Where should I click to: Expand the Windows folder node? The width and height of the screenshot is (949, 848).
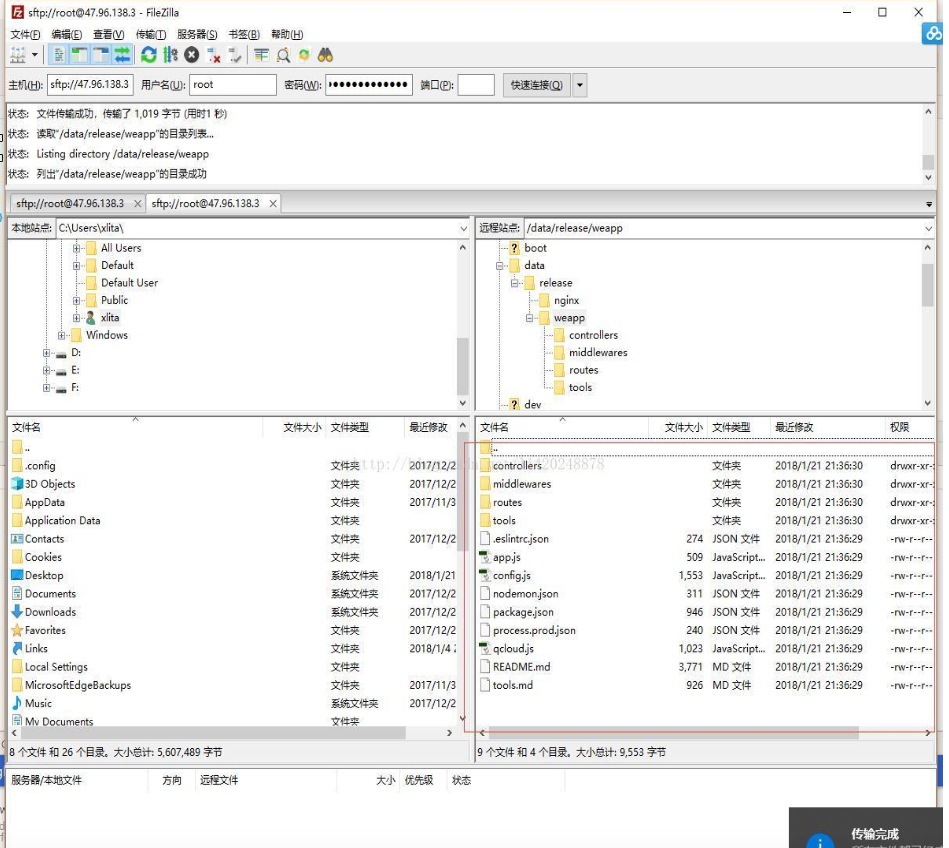click(61, 335)
